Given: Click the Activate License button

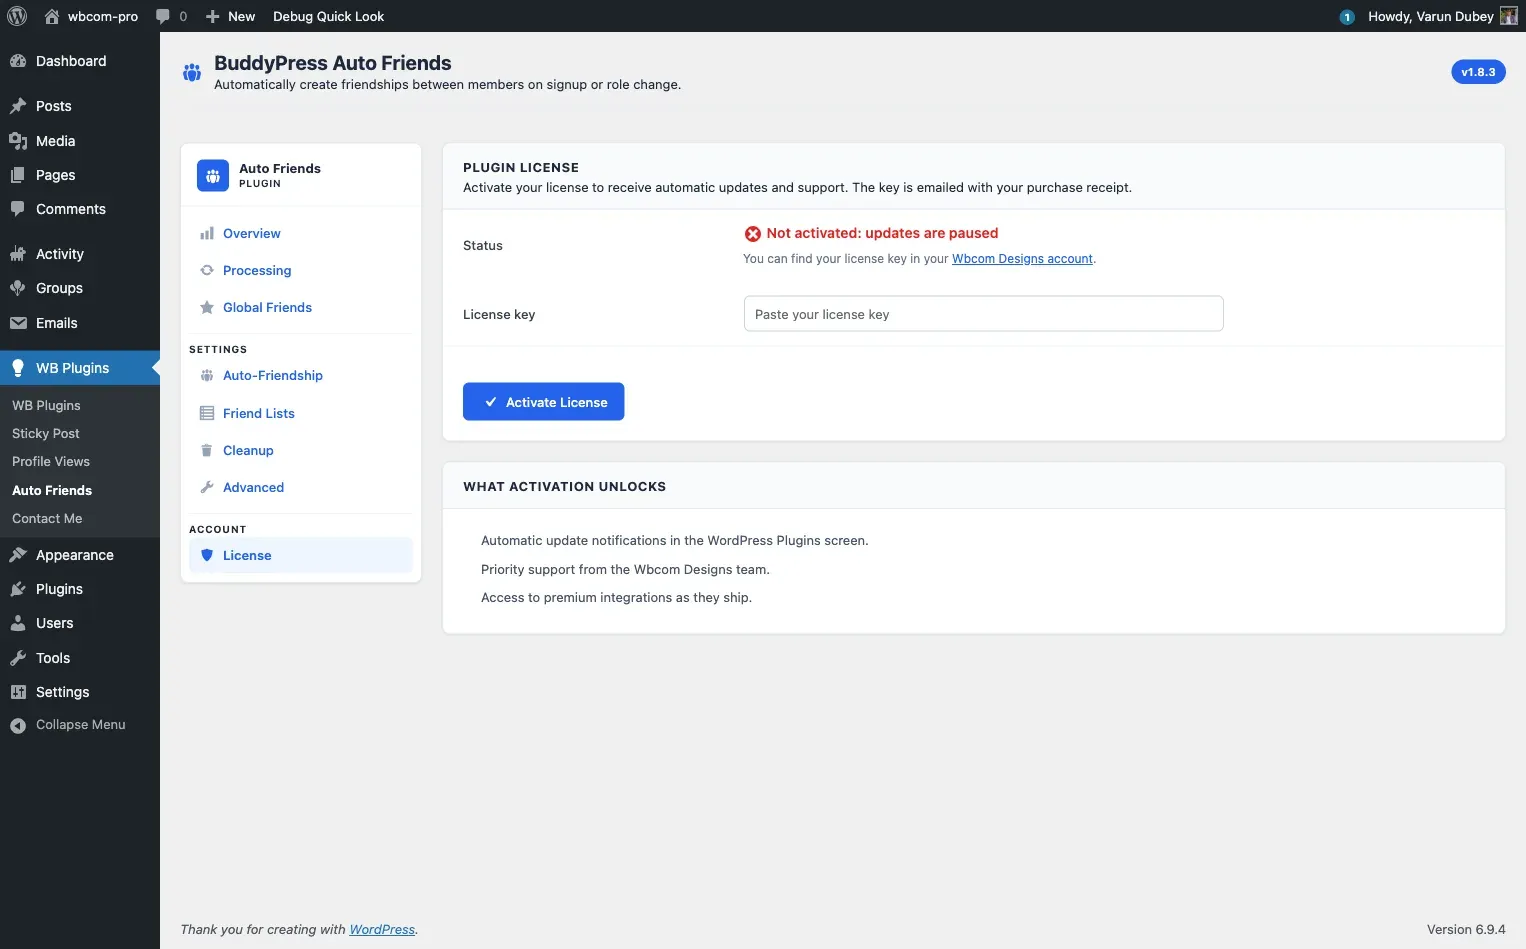Looking at the screenshot, I should click(x=543, y=402).
